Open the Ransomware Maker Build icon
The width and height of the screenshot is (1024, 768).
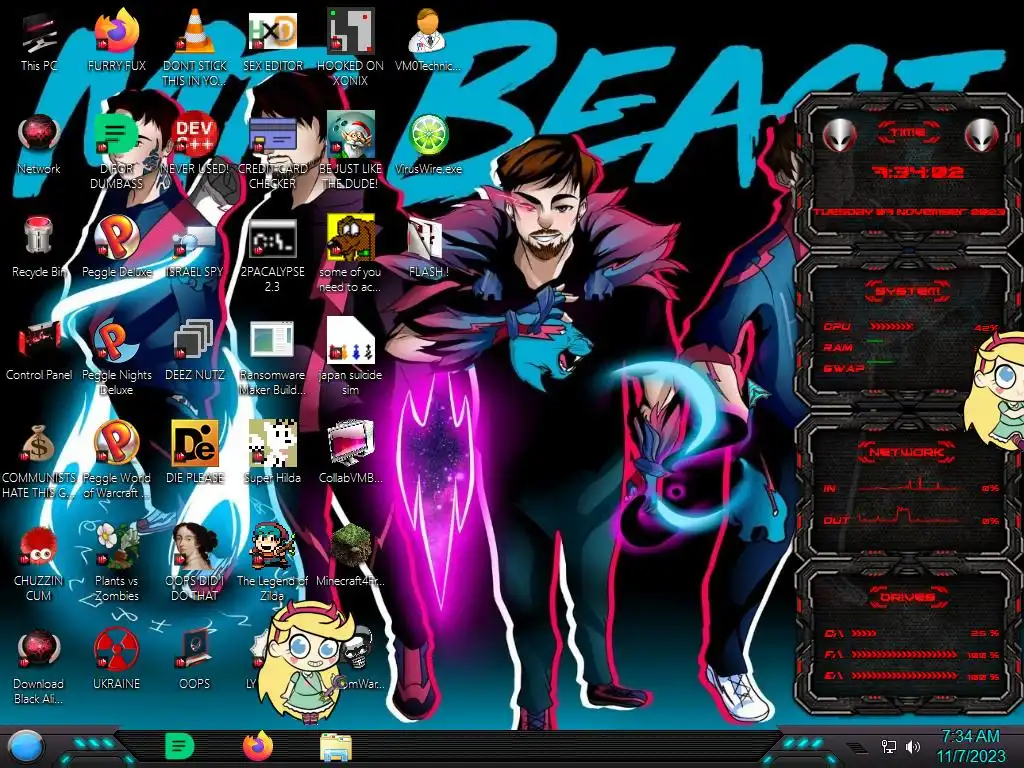(272, 358)
